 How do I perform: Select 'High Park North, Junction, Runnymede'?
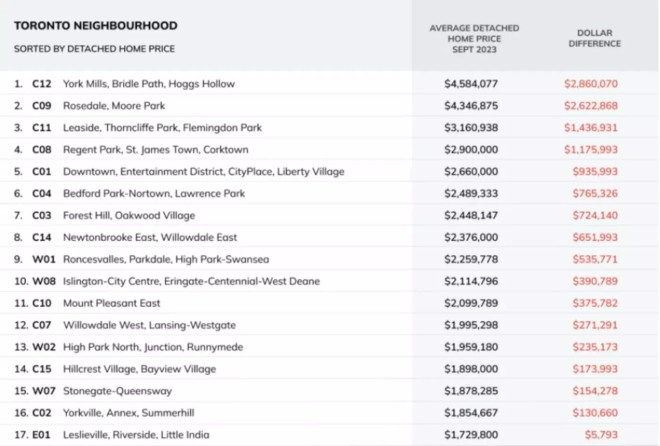coord(153,347)
